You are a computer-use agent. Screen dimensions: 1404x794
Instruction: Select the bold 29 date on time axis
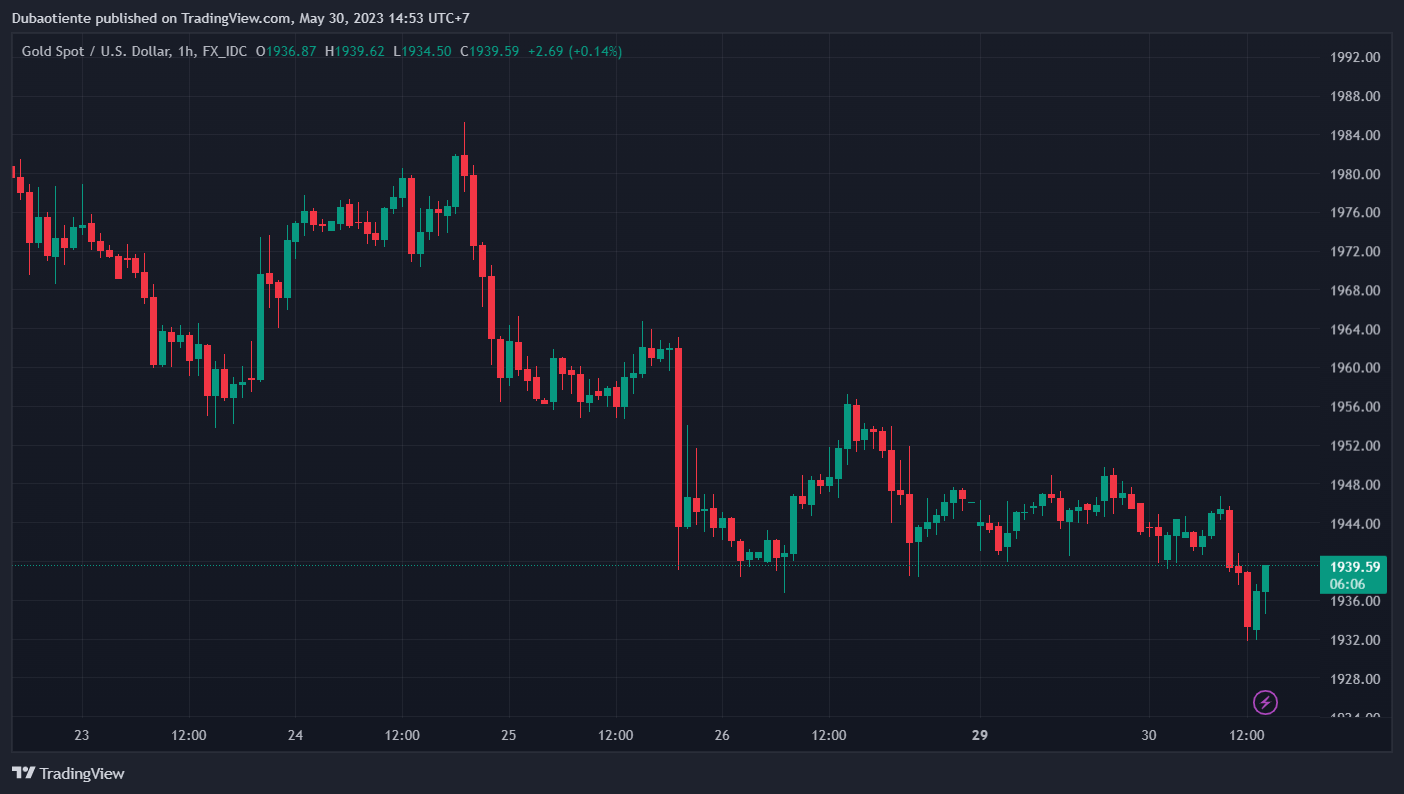click(980, 736)
